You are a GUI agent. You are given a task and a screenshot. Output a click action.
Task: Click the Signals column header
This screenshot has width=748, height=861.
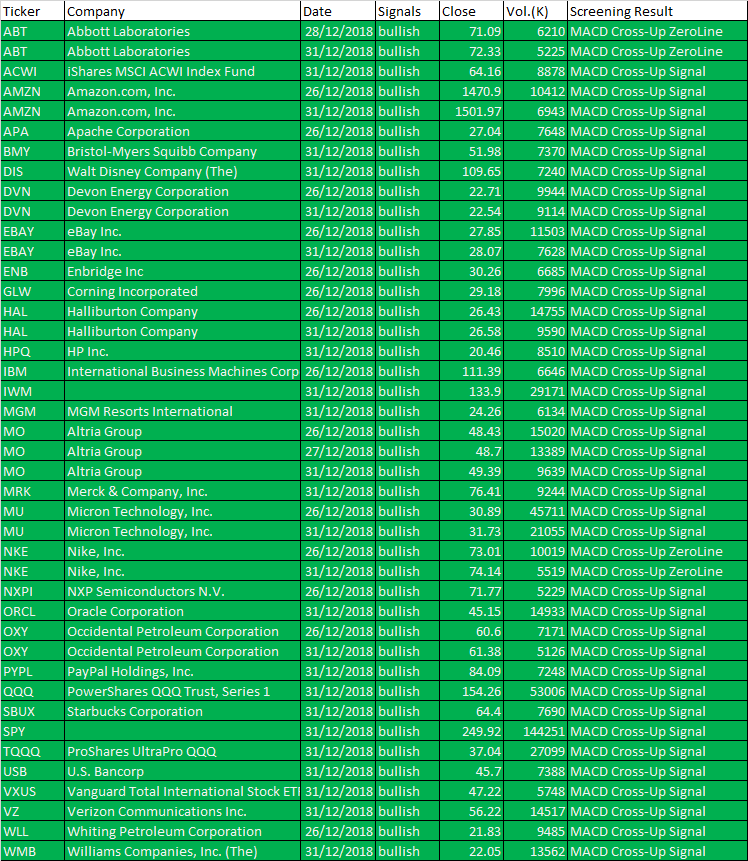click(x=408, y=11)
